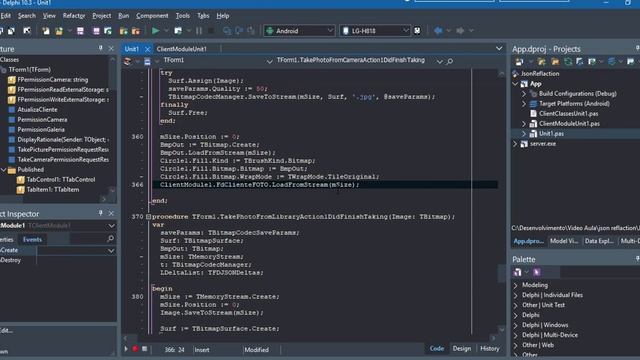Open the View menu

[49, 16]
